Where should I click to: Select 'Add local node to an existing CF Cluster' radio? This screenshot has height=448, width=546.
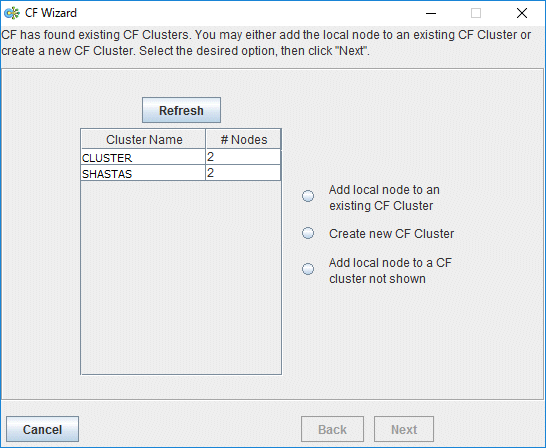click(x=308, y=196)
